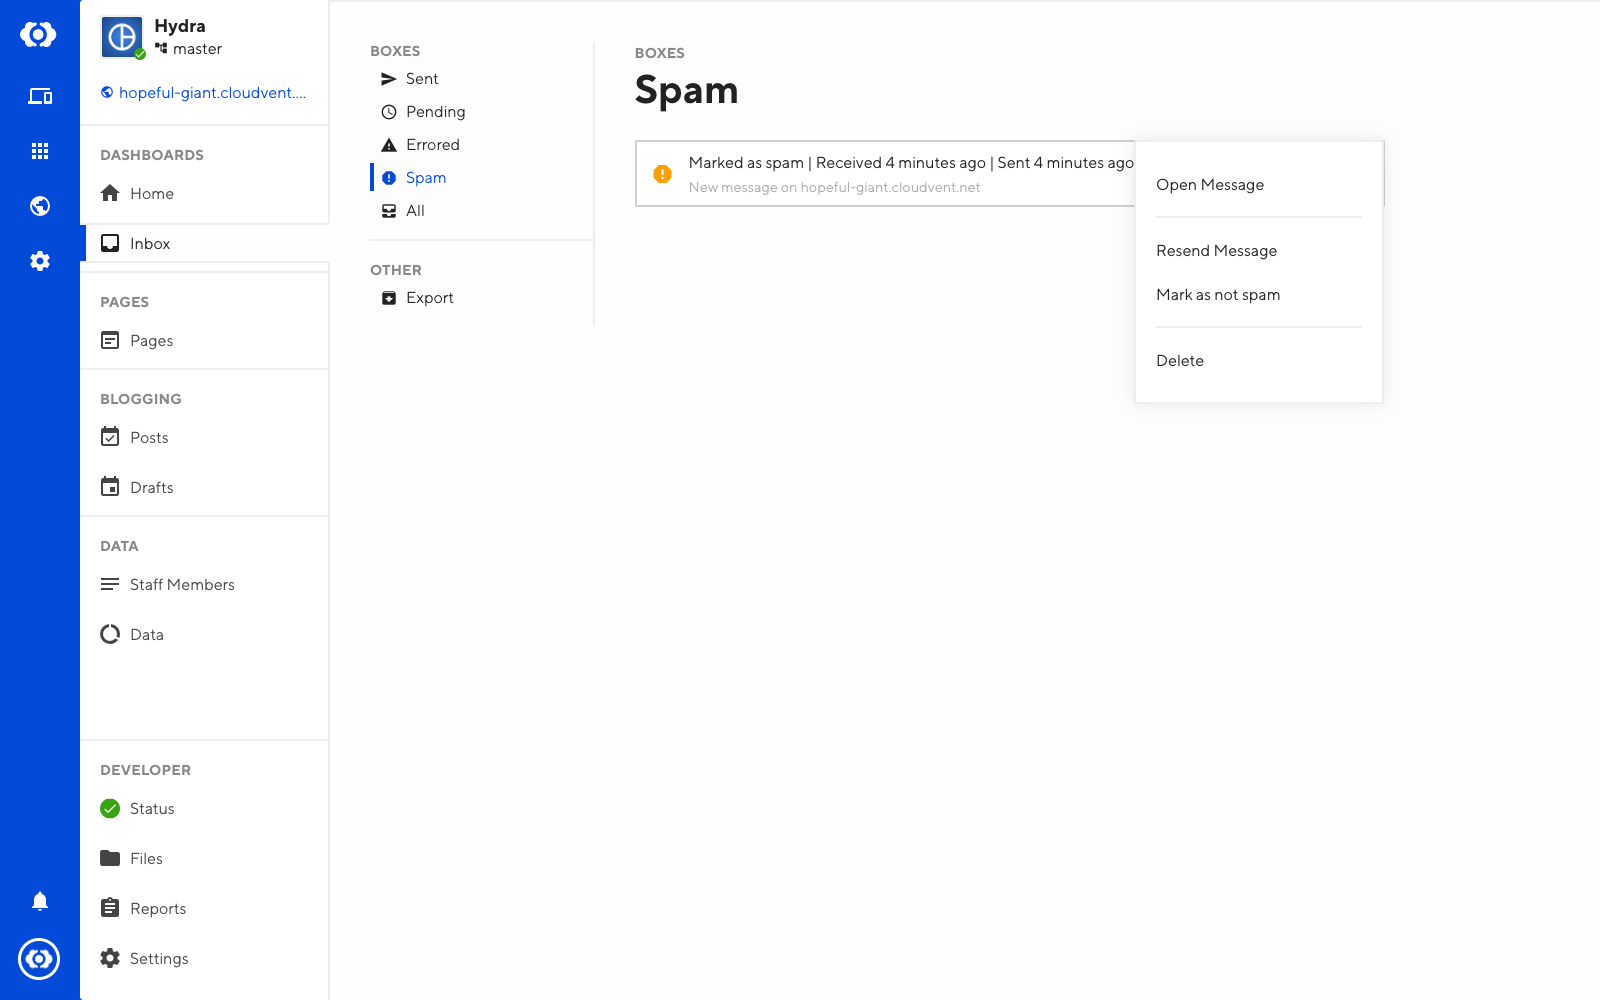Click the CloudCannon logo icon at top
1600x1000 pixels.
pyautogui.click(x=39, y=35)
